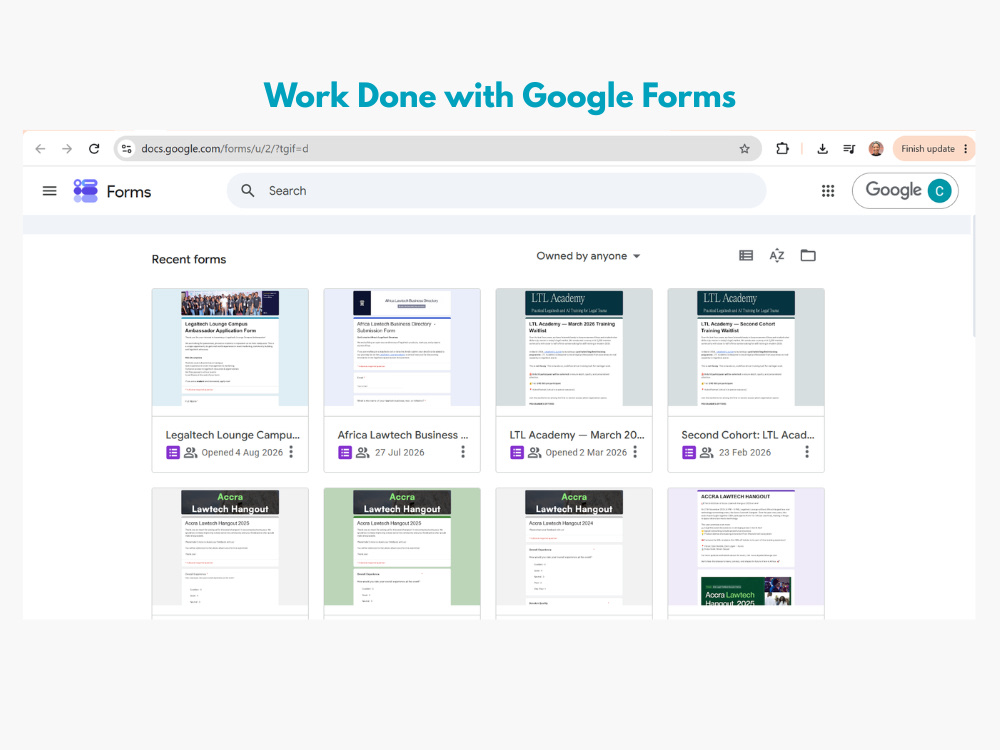Click the Google Forms logo
The width and height of the screenshot is (1000, 750).
coord(85,191)
